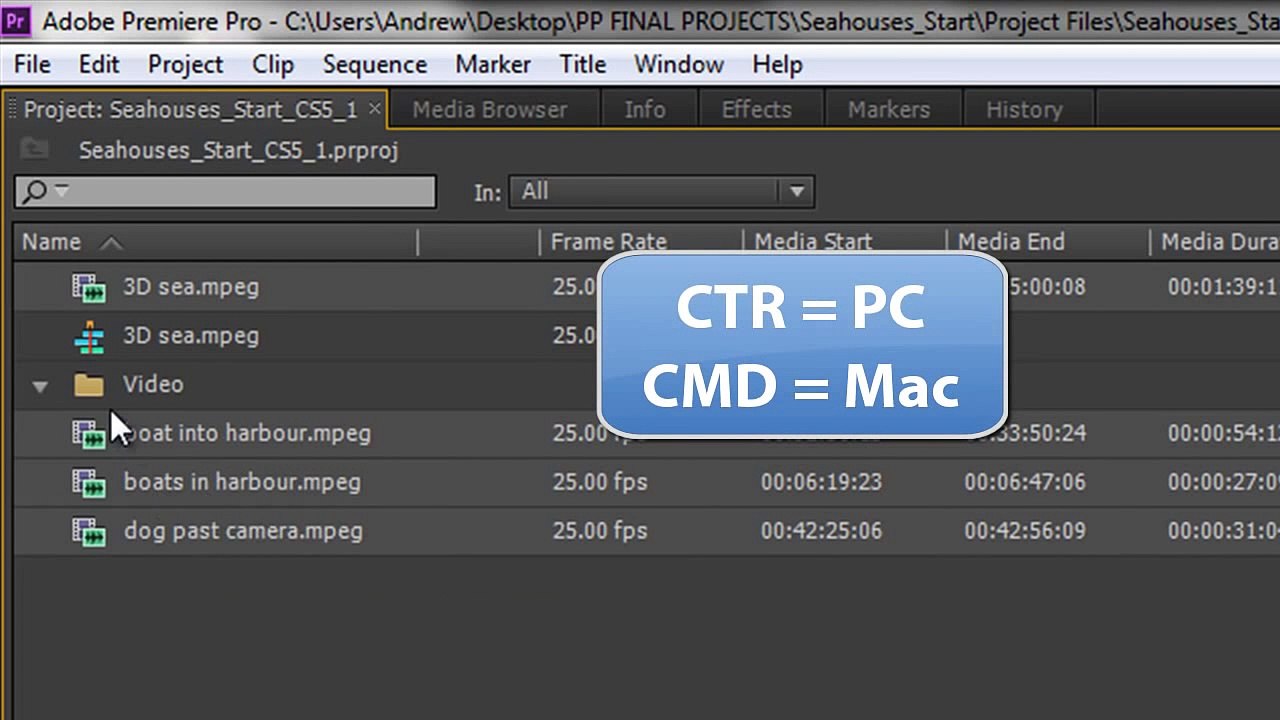This screenshot has width=1280, height=720.
Task: Click the Name column sort arrow
Action: click(111, 243)
